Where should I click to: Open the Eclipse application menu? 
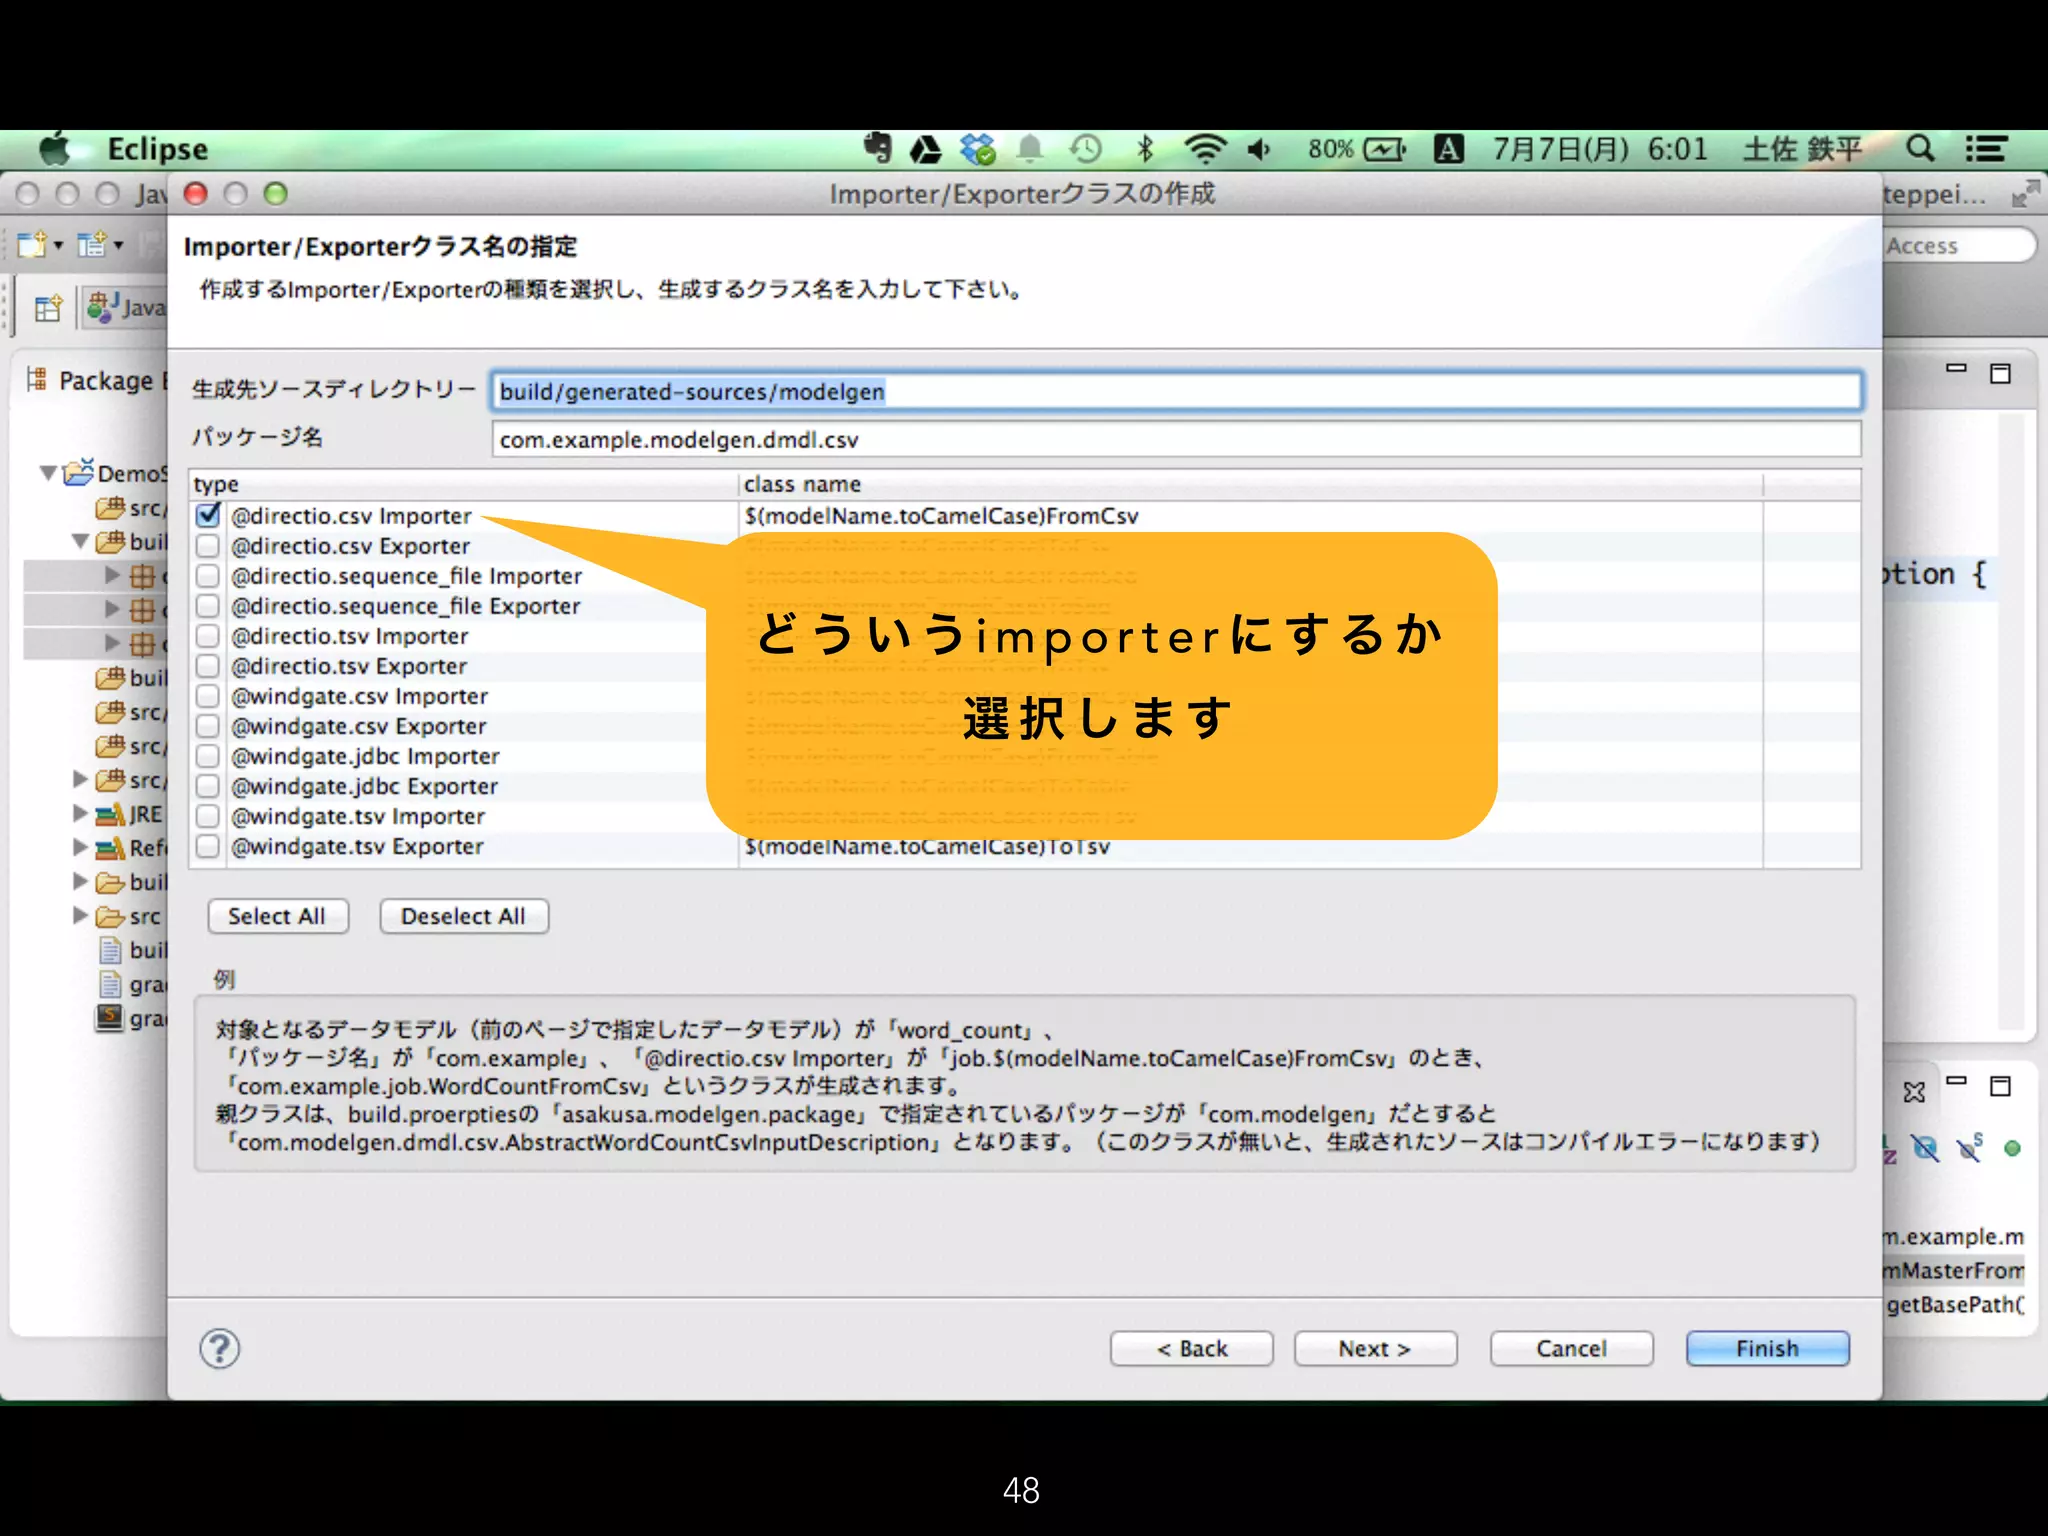point(157,149)
